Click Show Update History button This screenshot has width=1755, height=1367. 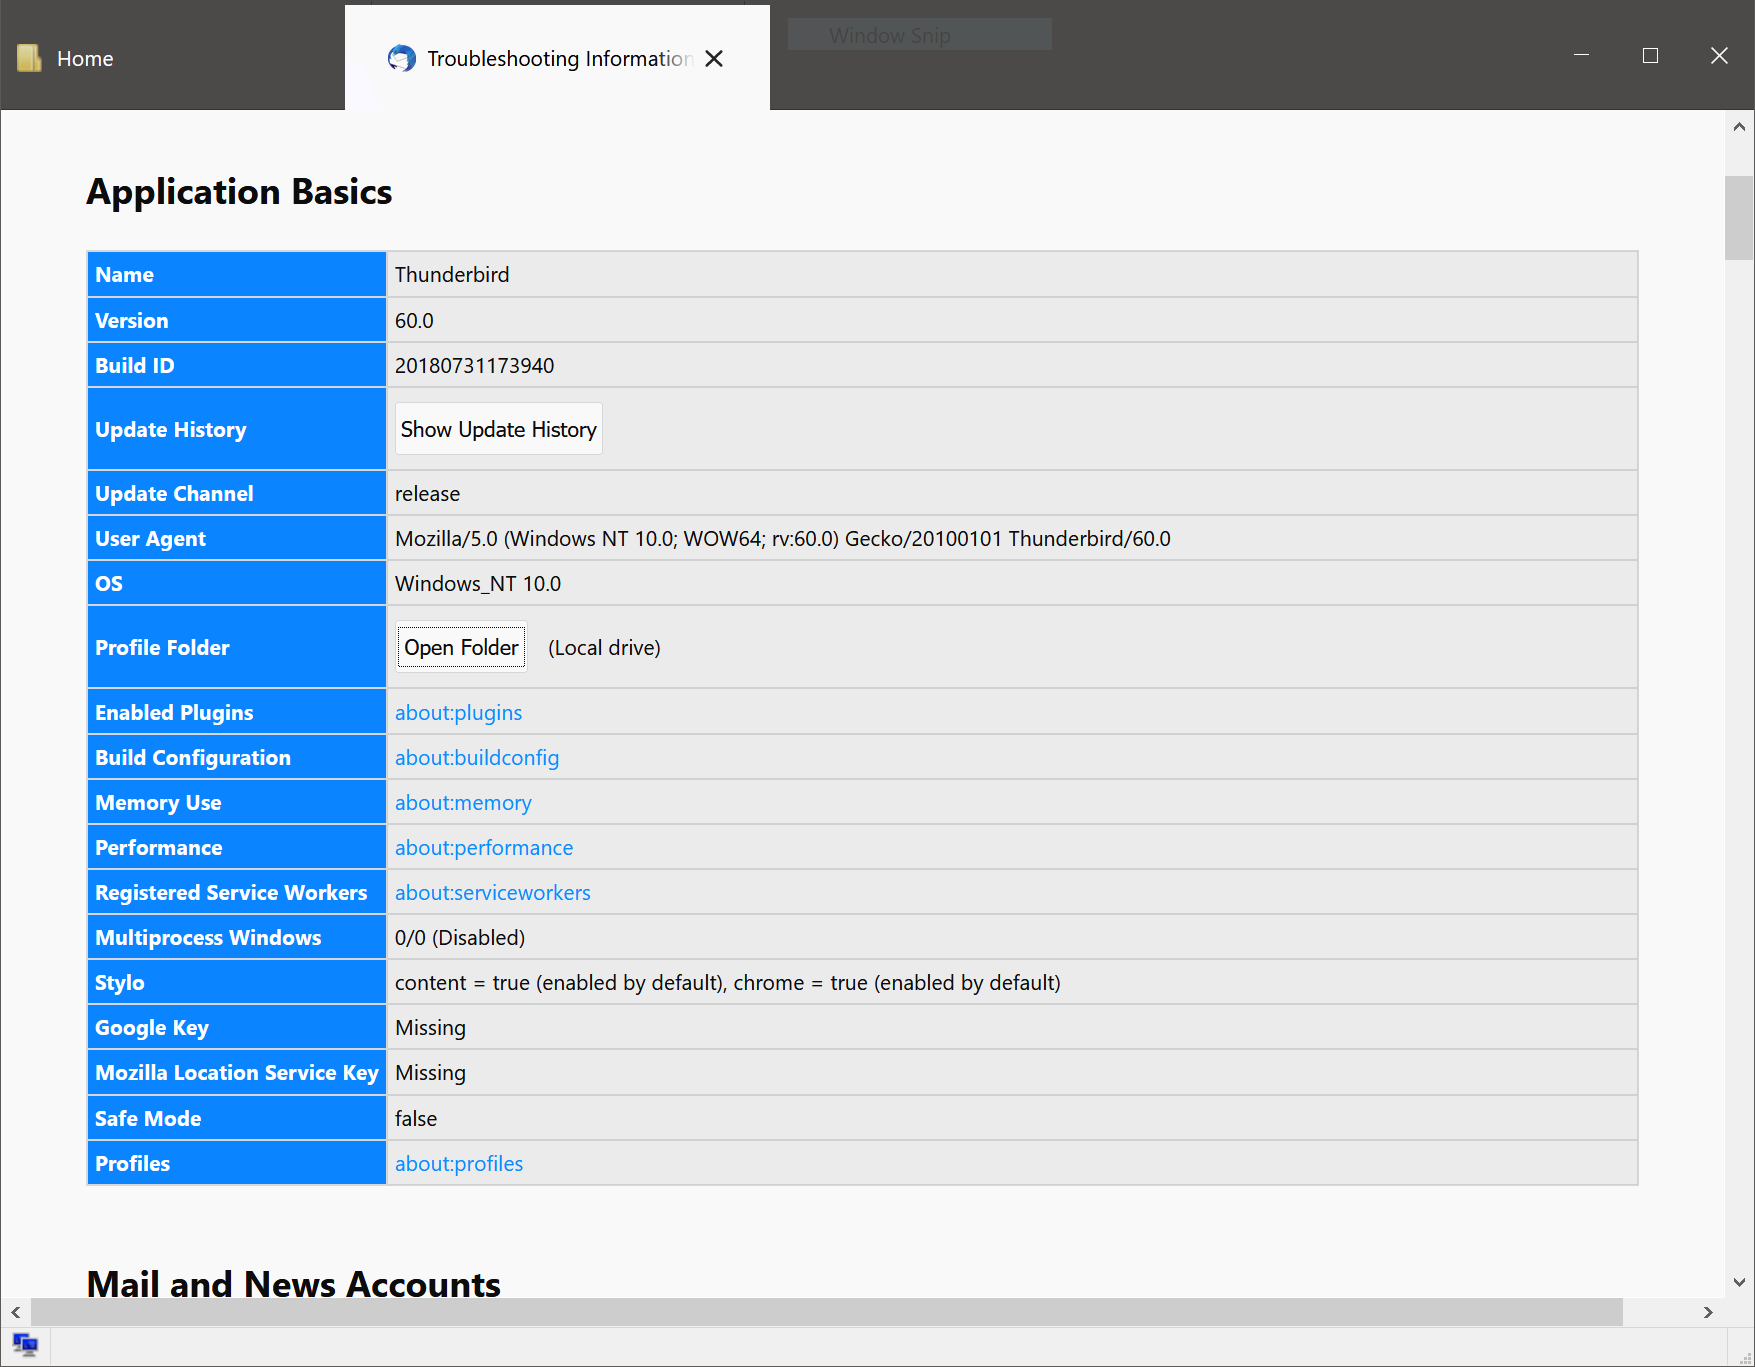click(498, 429)
